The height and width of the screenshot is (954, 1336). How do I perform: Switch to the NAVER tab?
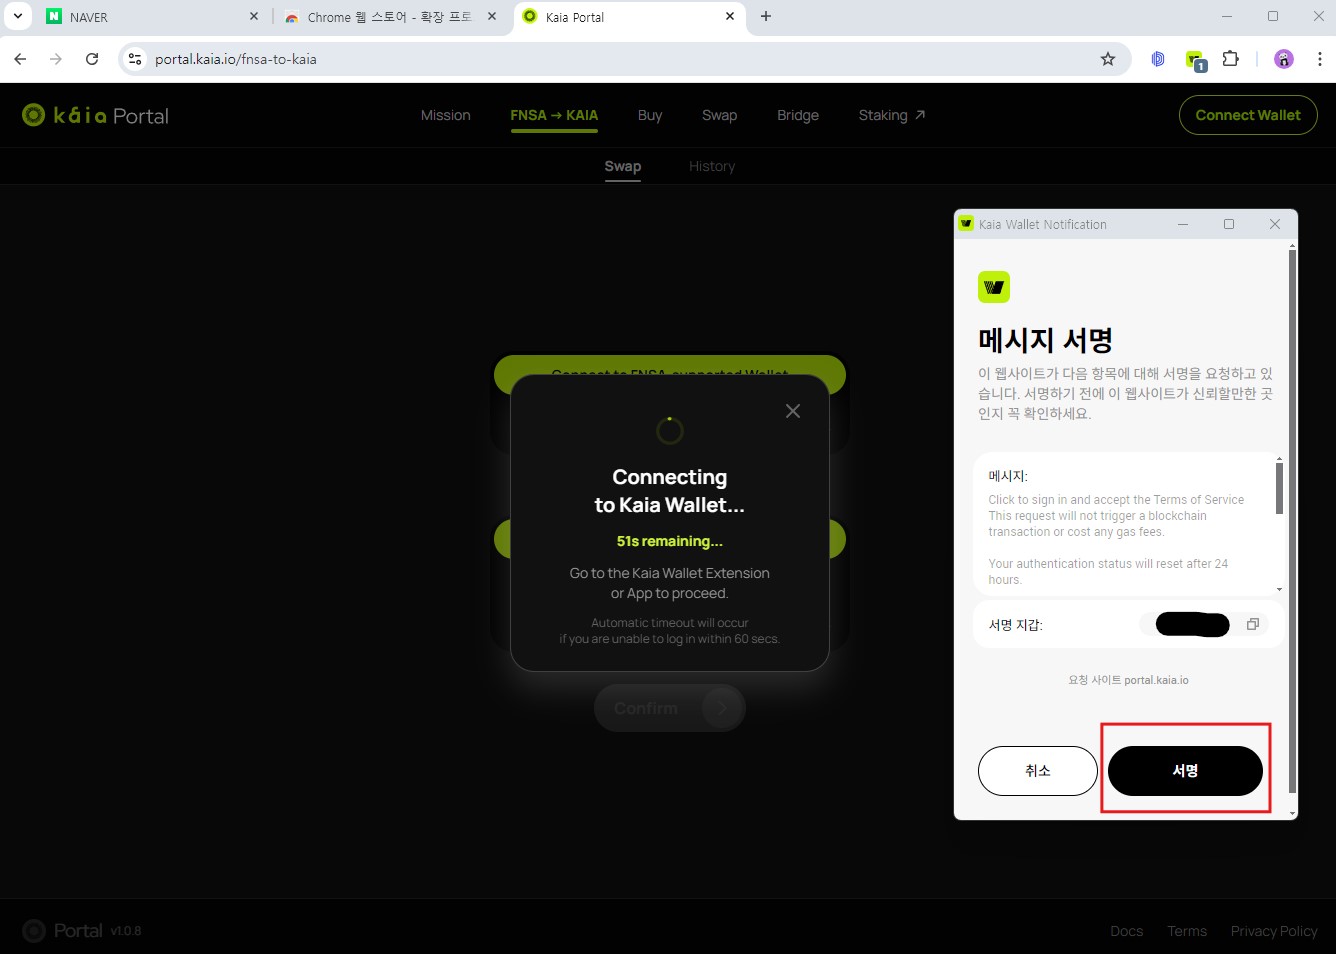click(x=153, y=17)
